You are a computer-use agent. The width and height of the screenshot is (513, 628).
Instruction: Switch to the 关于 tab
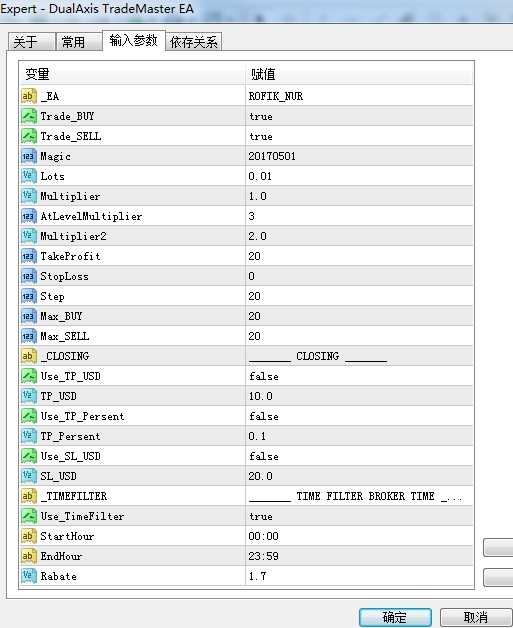(31, 42)
